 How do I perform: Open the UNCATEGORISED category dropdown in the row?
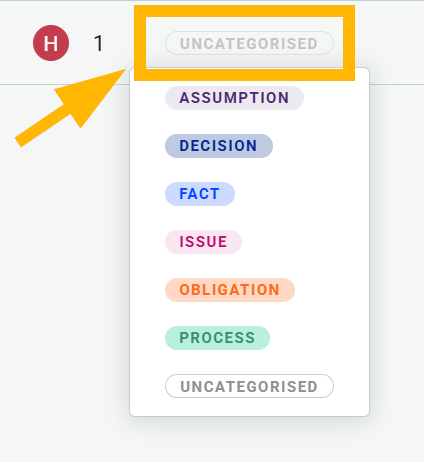pyautogui.click(x=249, y=43)
